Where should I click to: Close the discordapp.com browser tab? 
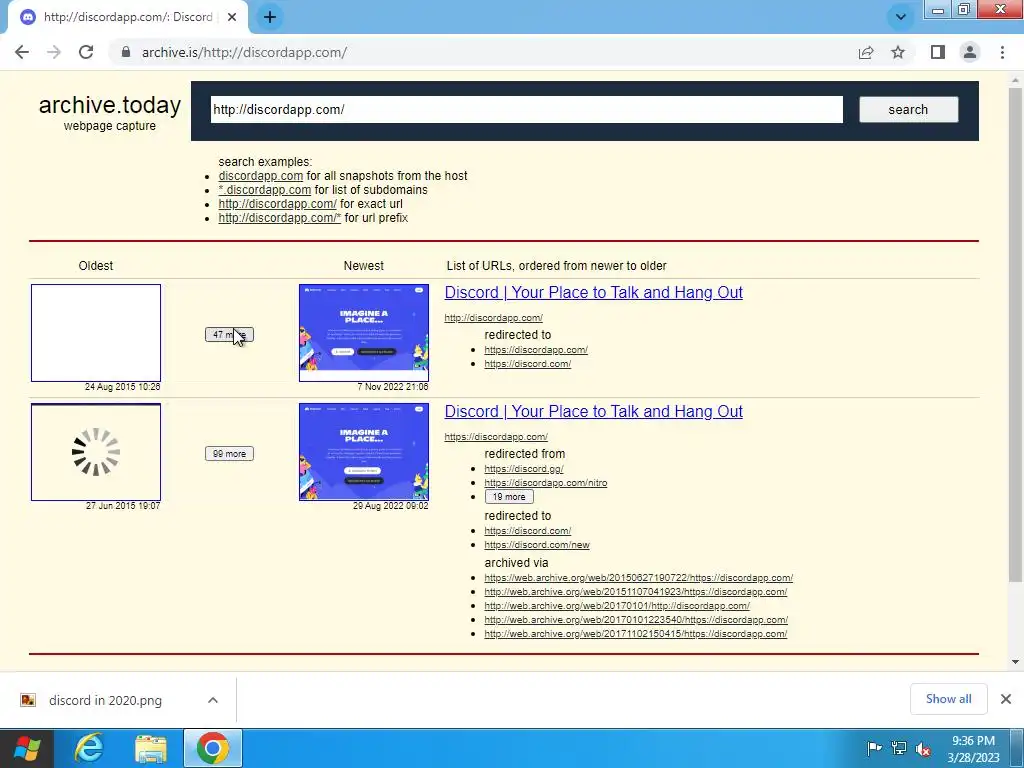click(x=232, y=17)
